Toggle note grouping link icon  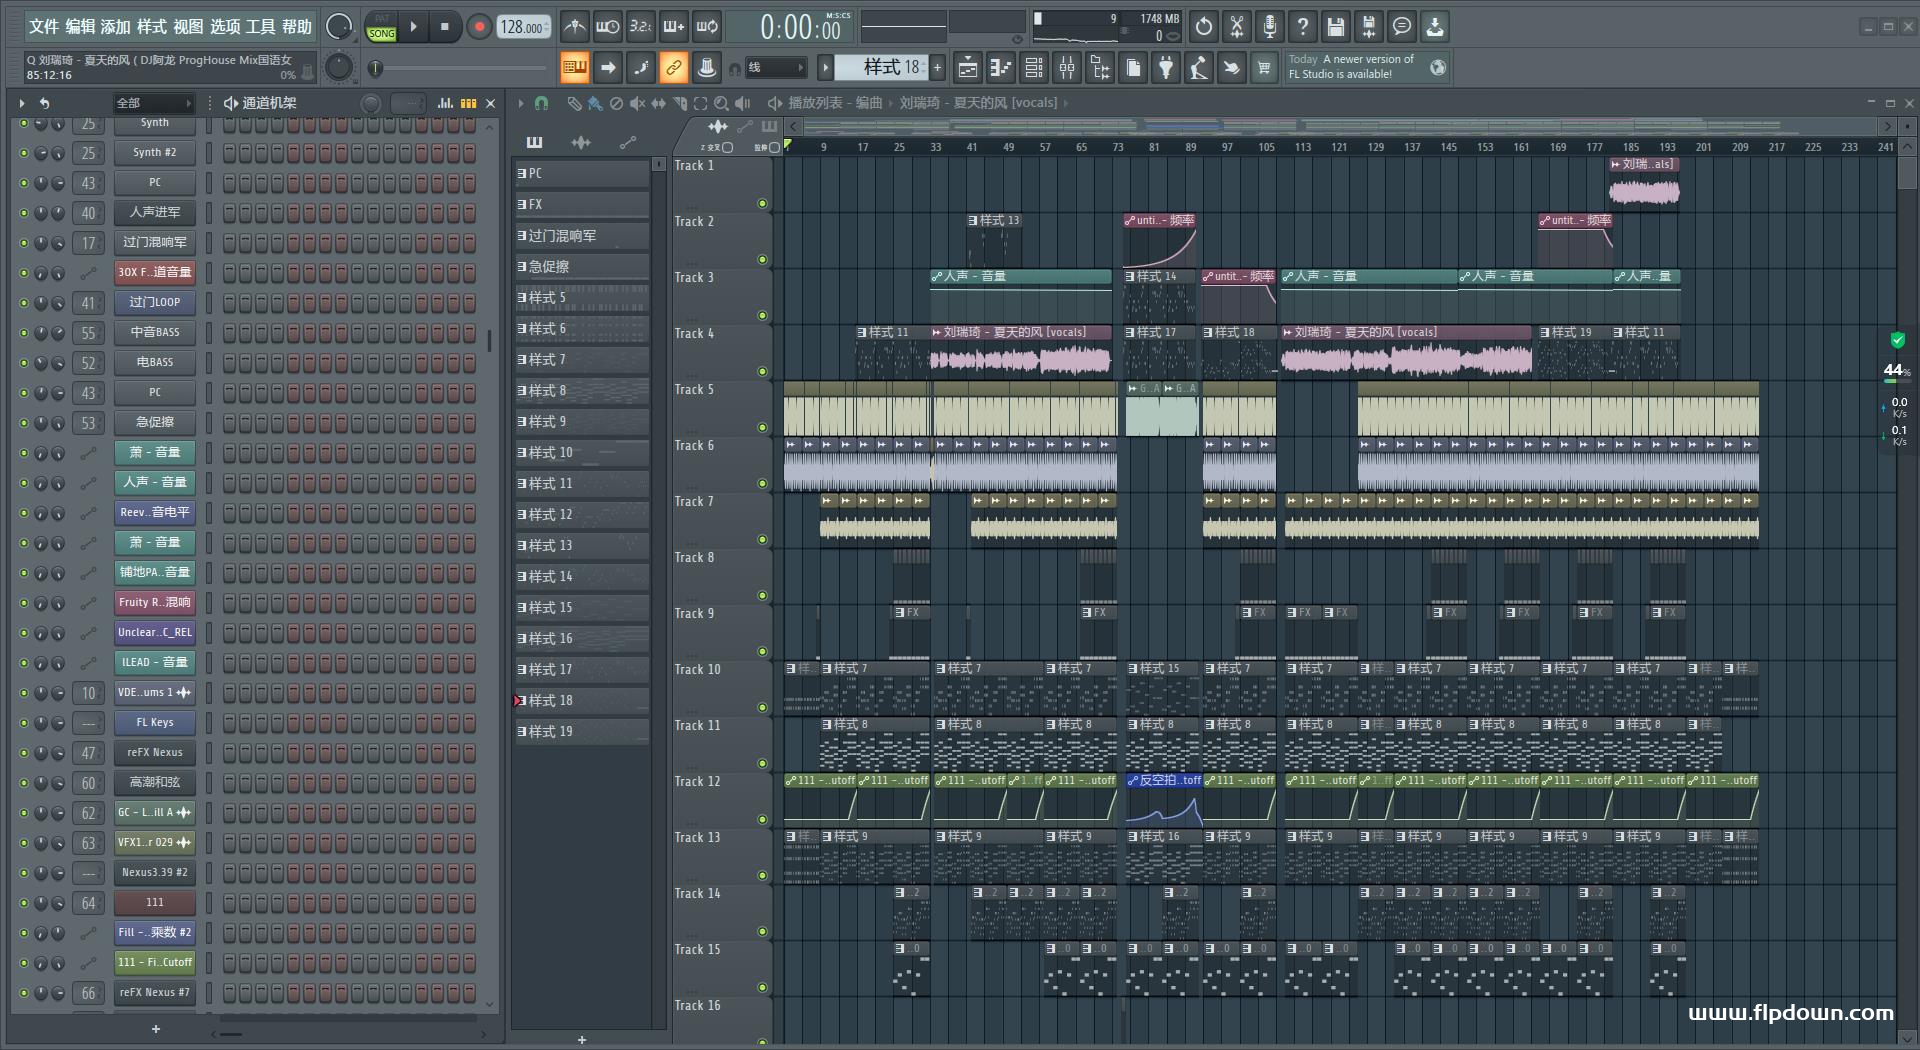[674, 68]
